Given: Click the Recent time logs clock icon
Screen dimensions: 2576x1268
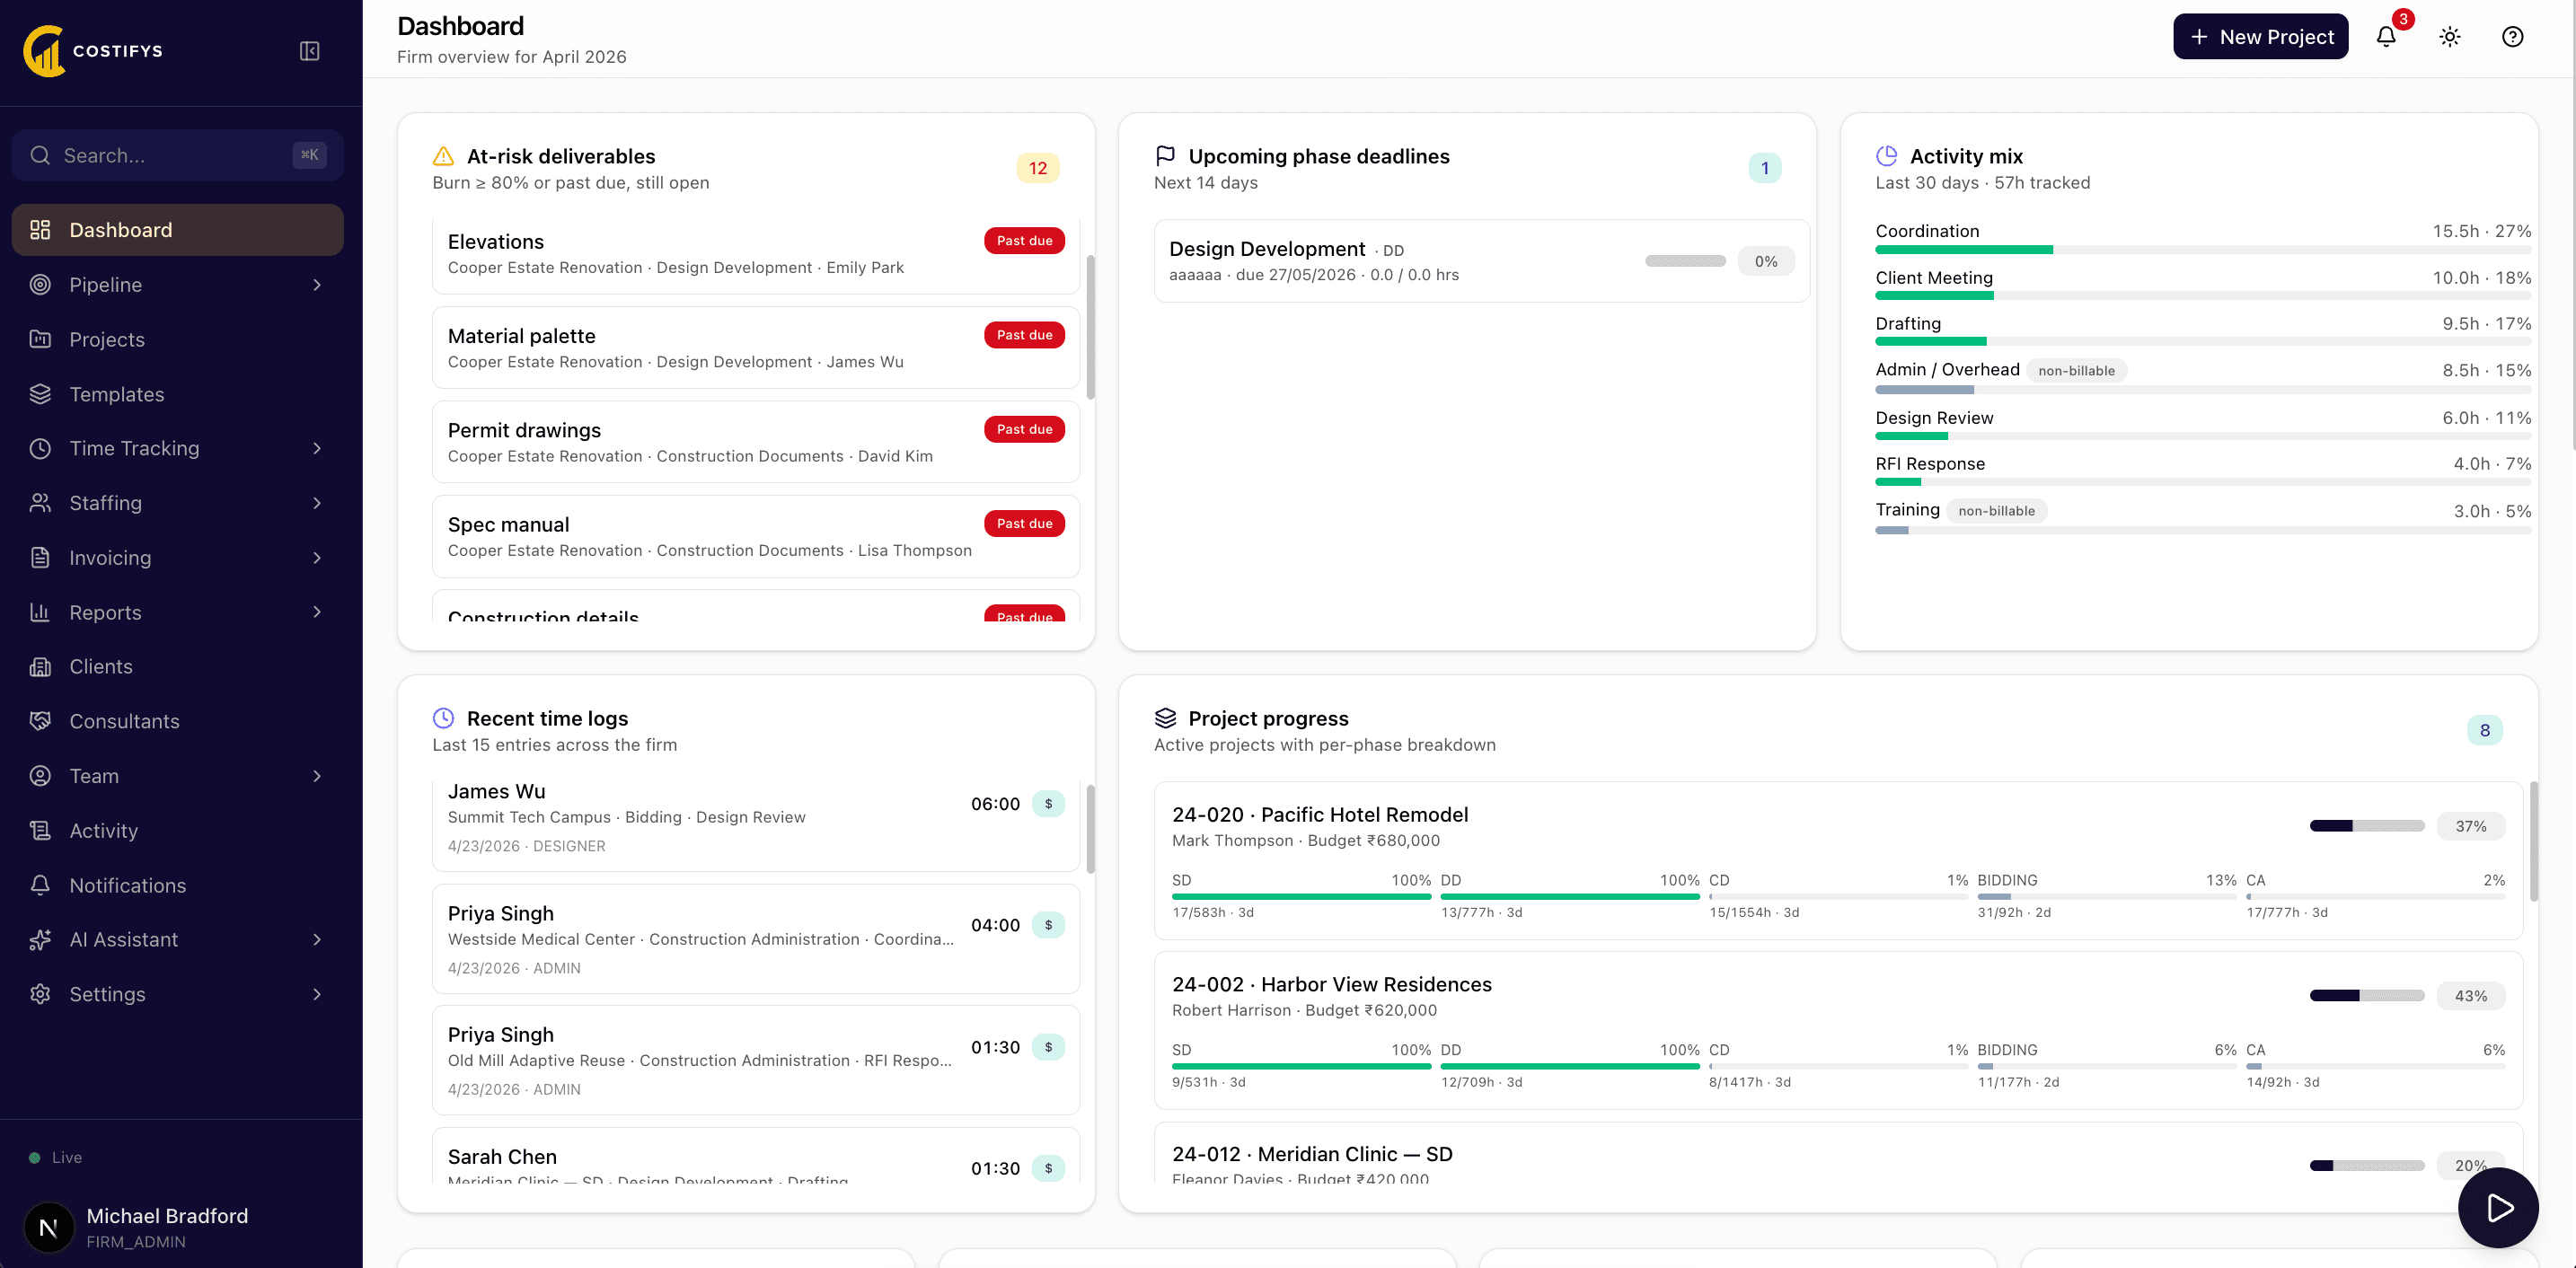Looking at the screenshot, I should [443, 718].
